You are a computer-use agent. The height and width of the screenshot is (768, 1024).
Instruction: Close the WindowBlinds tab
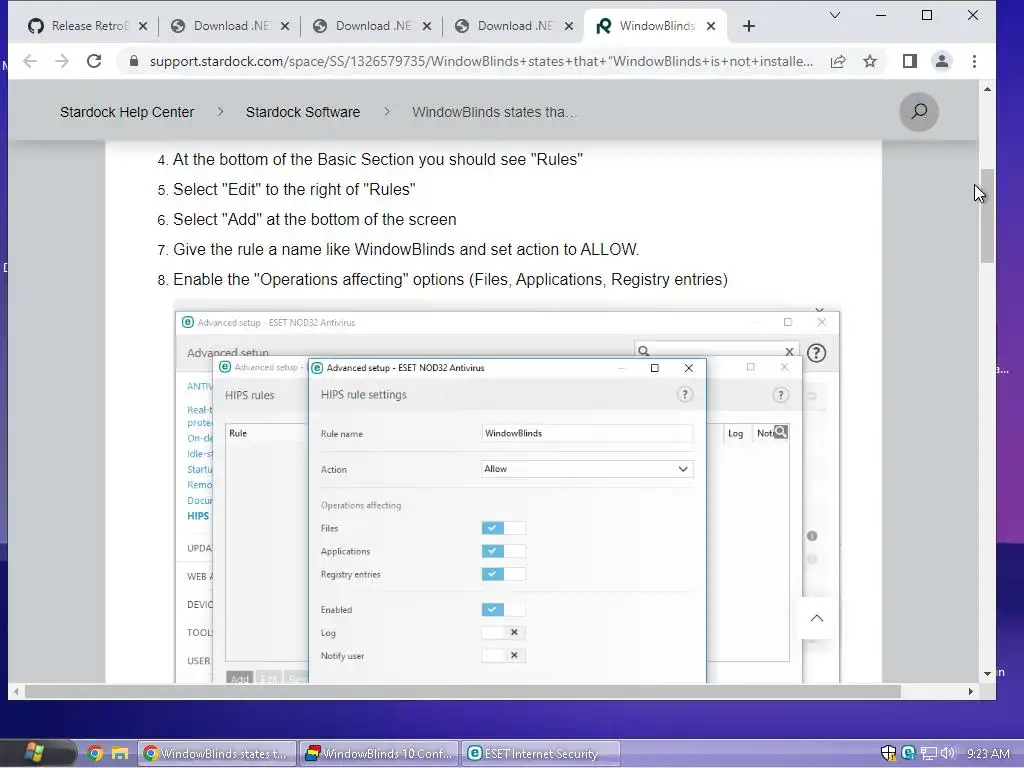711,26
